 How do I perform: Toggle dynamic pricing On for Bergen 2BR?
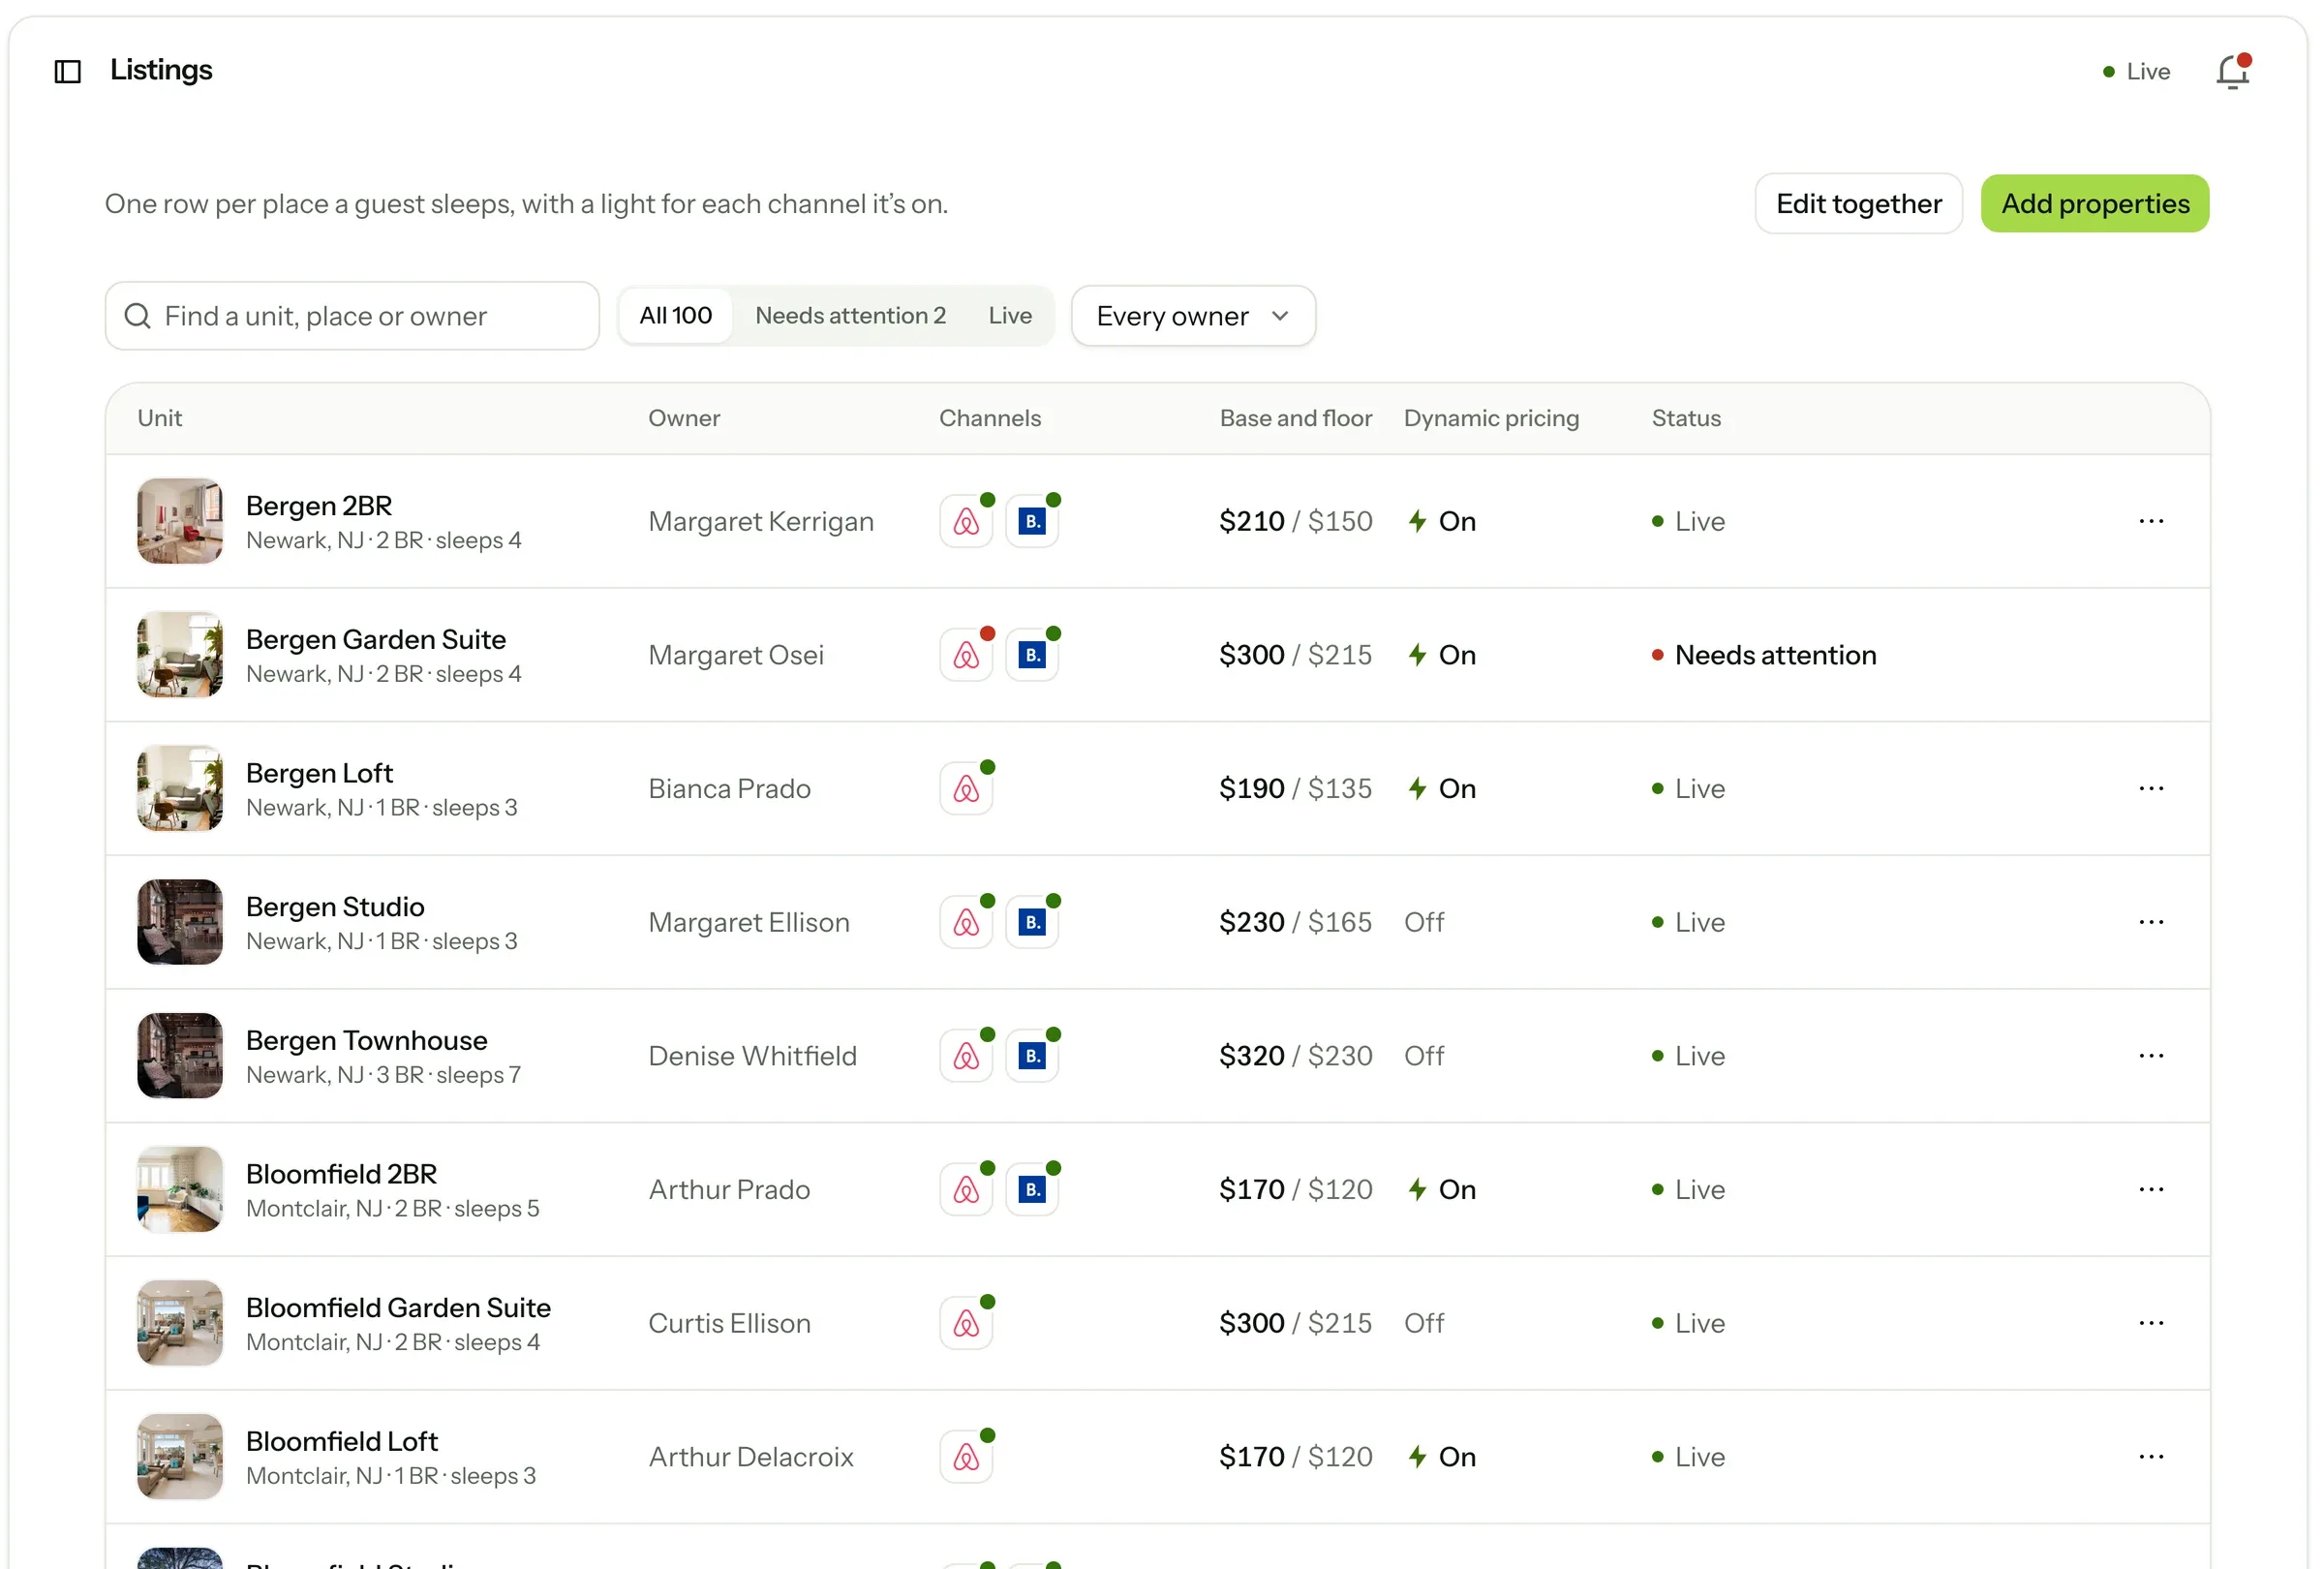tap(1441, 521)
